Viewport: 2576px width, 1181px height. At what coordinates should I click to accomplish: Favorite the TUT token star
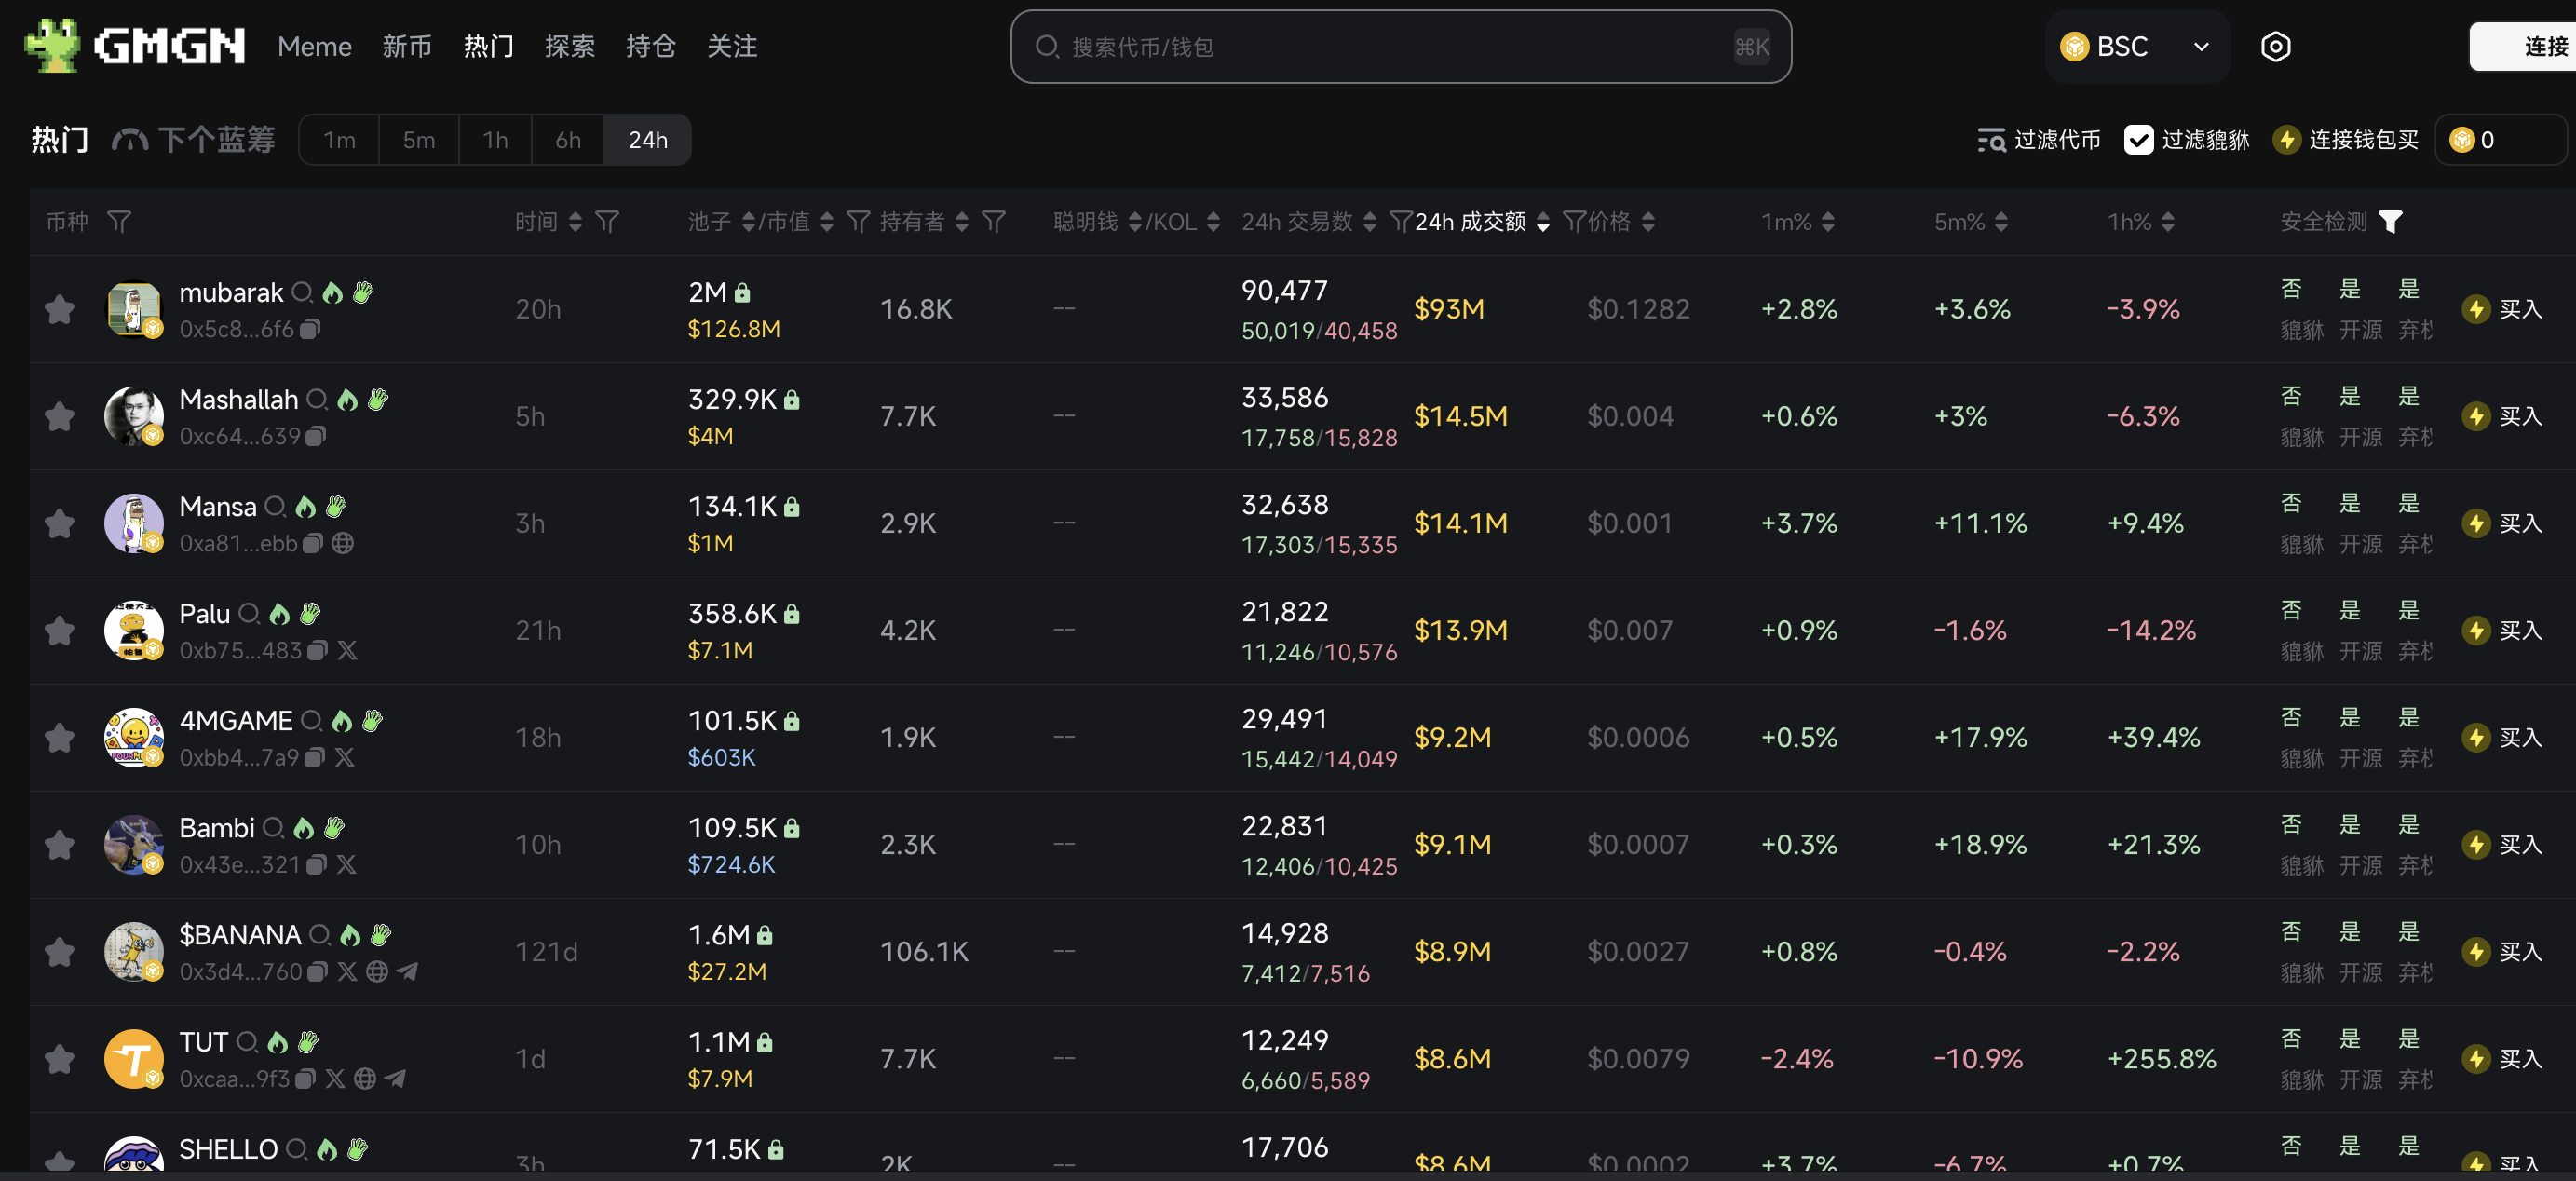(59, 1059)
